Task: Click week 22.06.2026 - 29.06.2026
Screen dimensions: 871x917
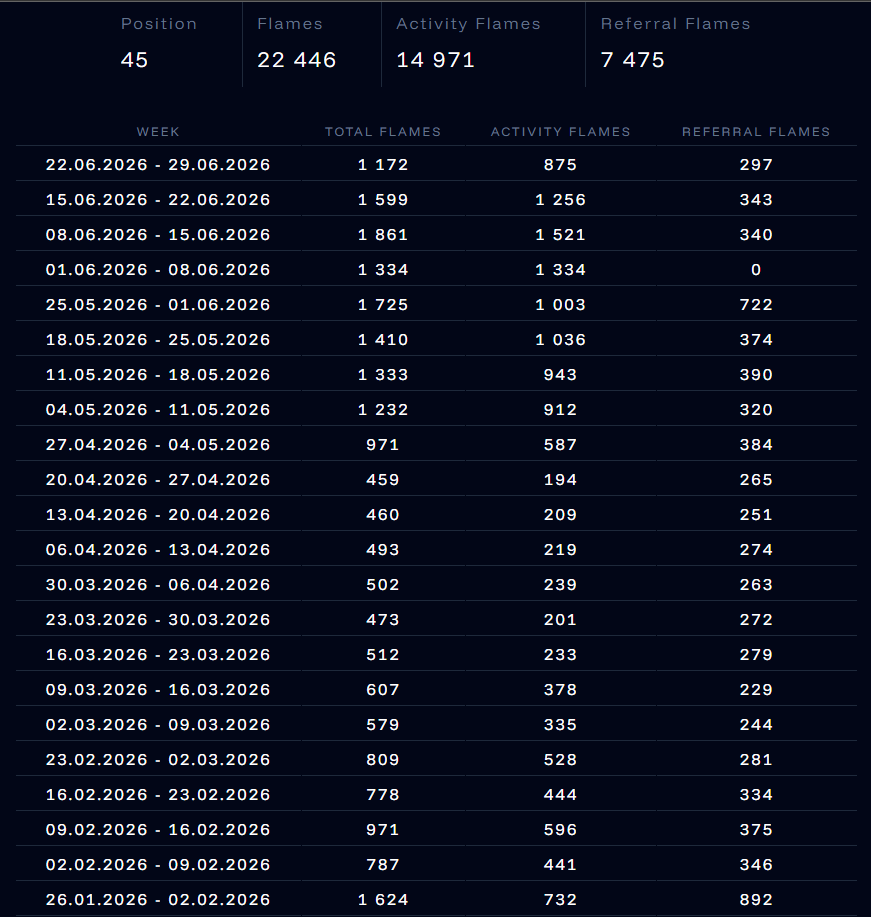Action: click(x=158, y=164)
